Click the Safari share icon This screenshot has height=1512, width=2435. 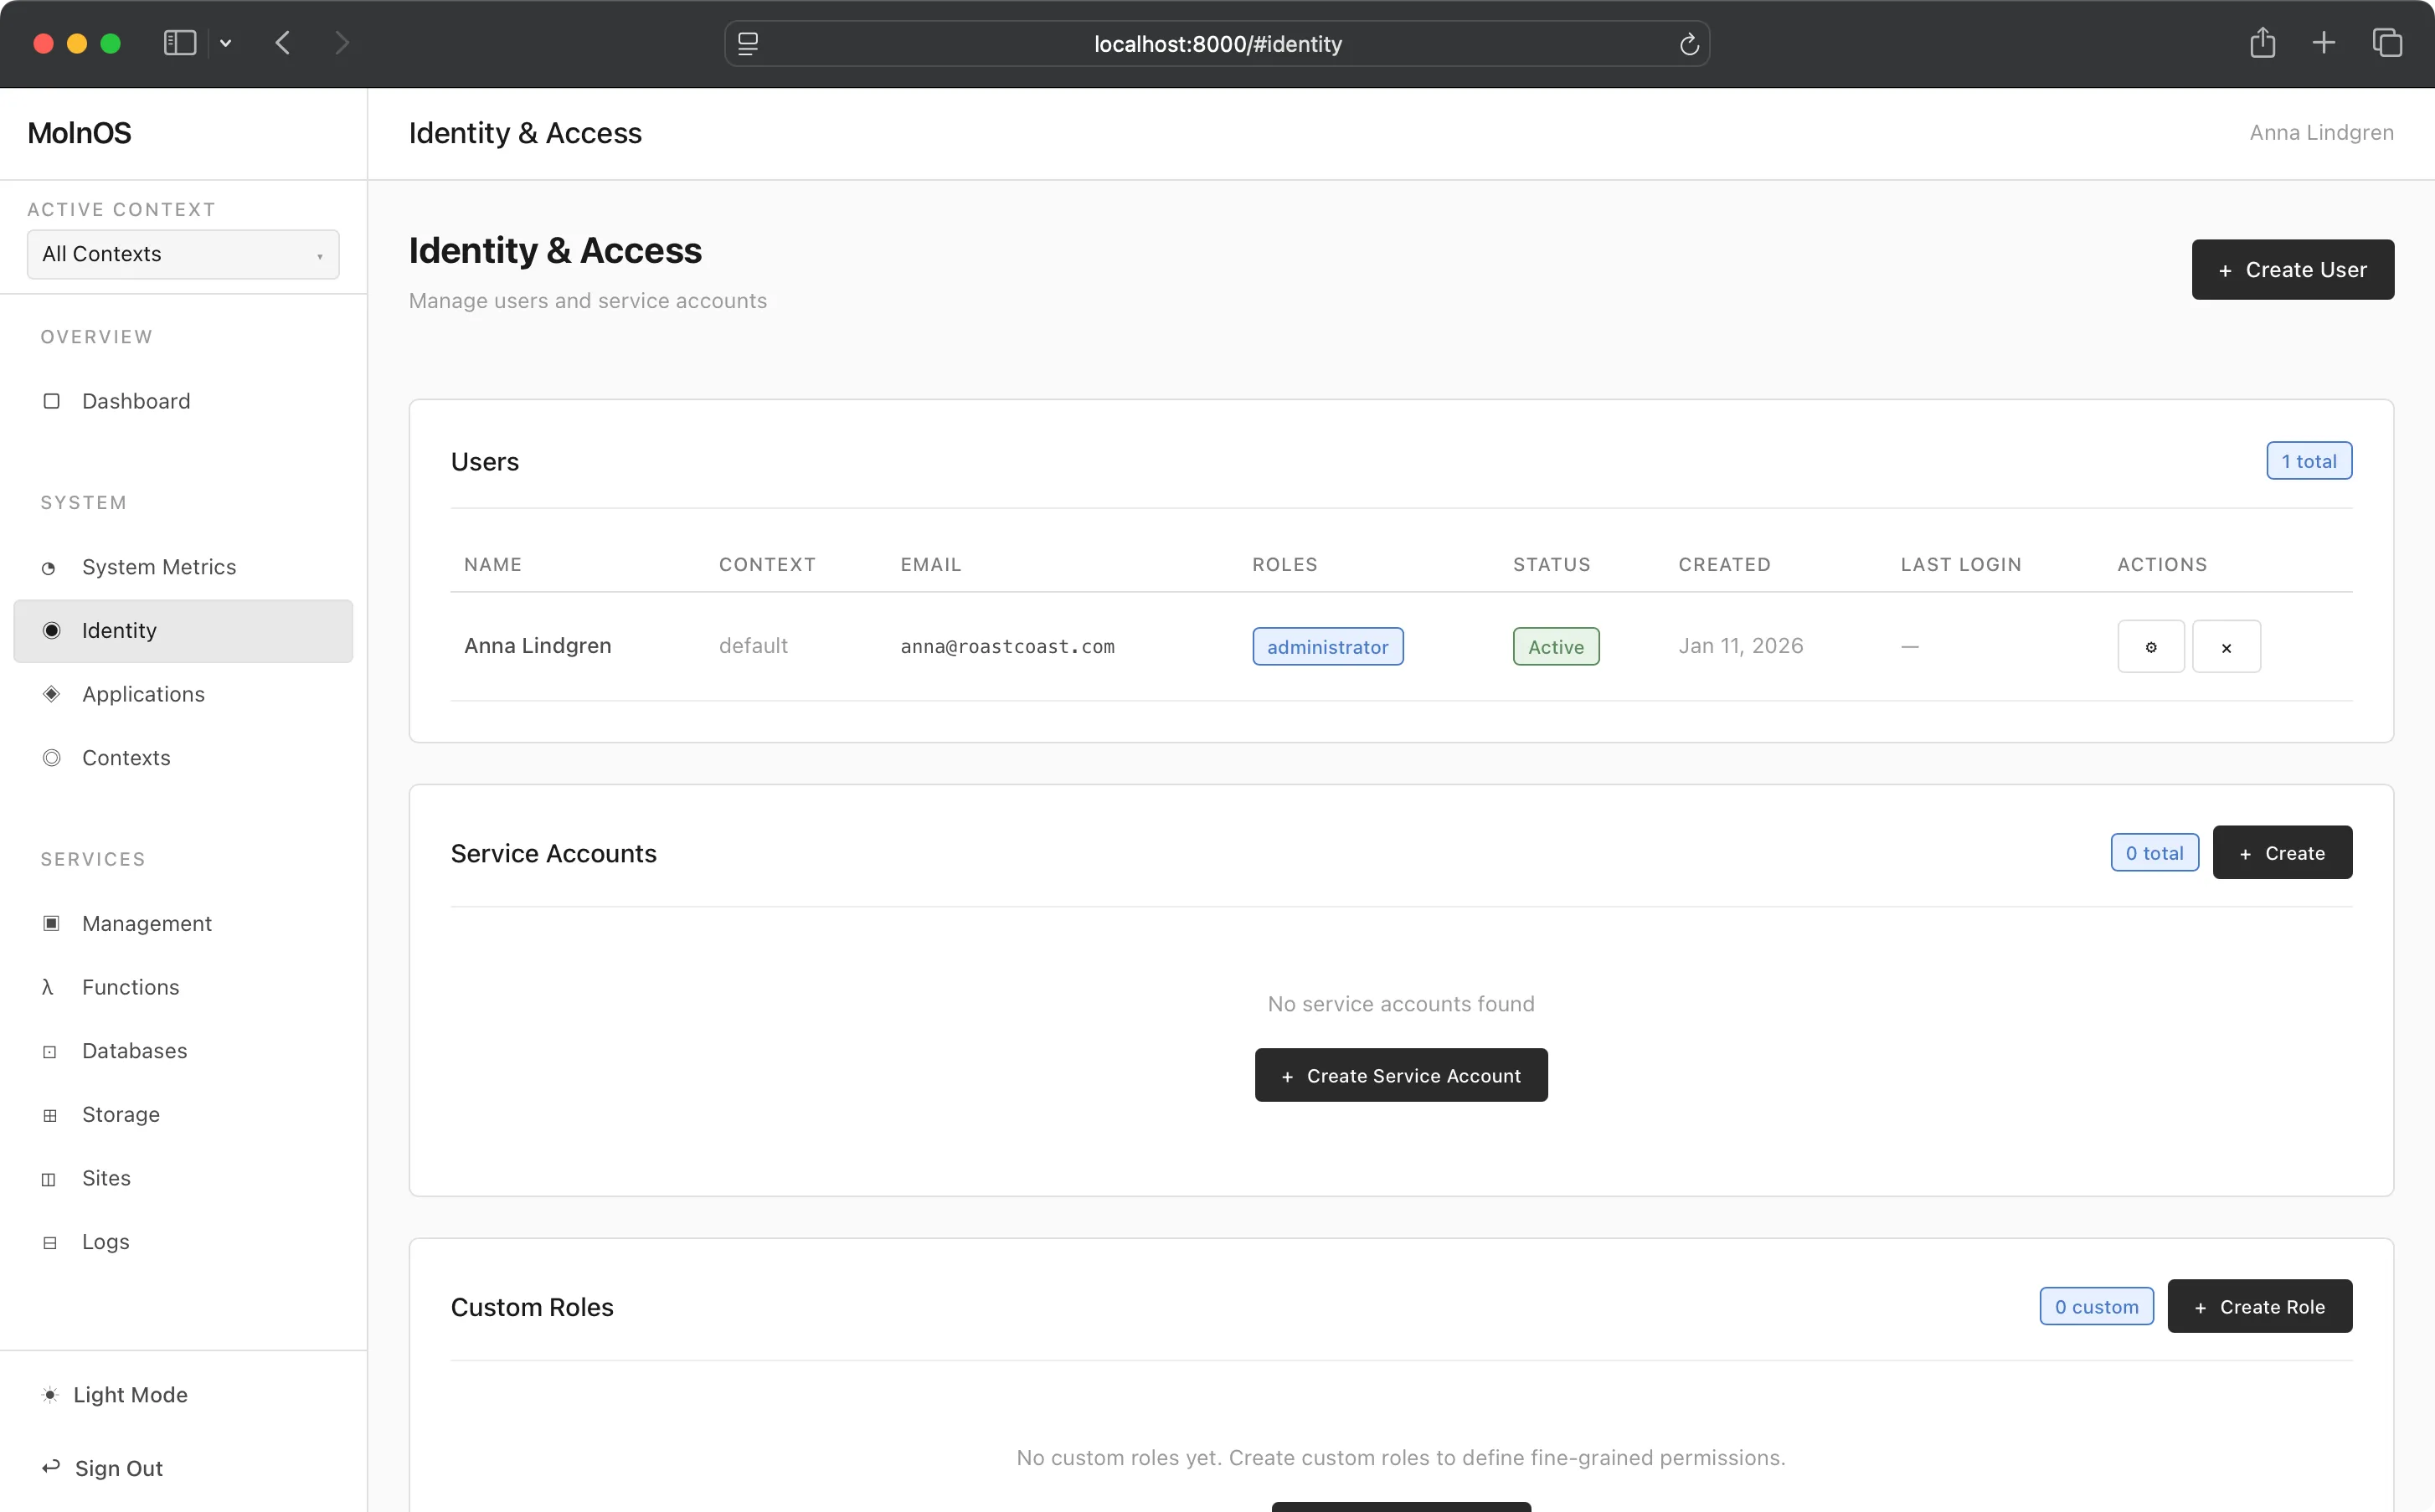coord(2262,43)
